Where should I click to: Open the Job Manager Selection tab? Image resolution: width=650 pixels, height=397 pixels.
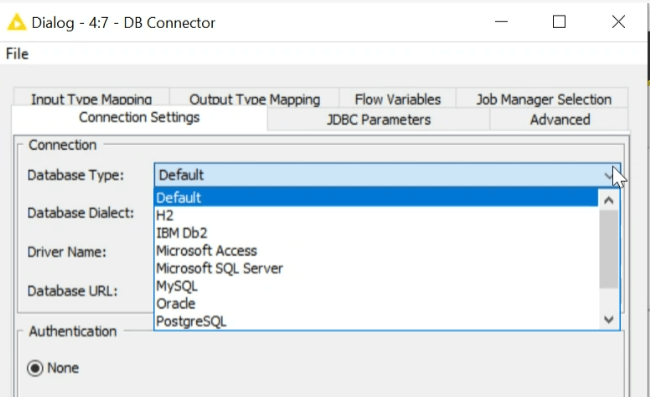point(543,98)
